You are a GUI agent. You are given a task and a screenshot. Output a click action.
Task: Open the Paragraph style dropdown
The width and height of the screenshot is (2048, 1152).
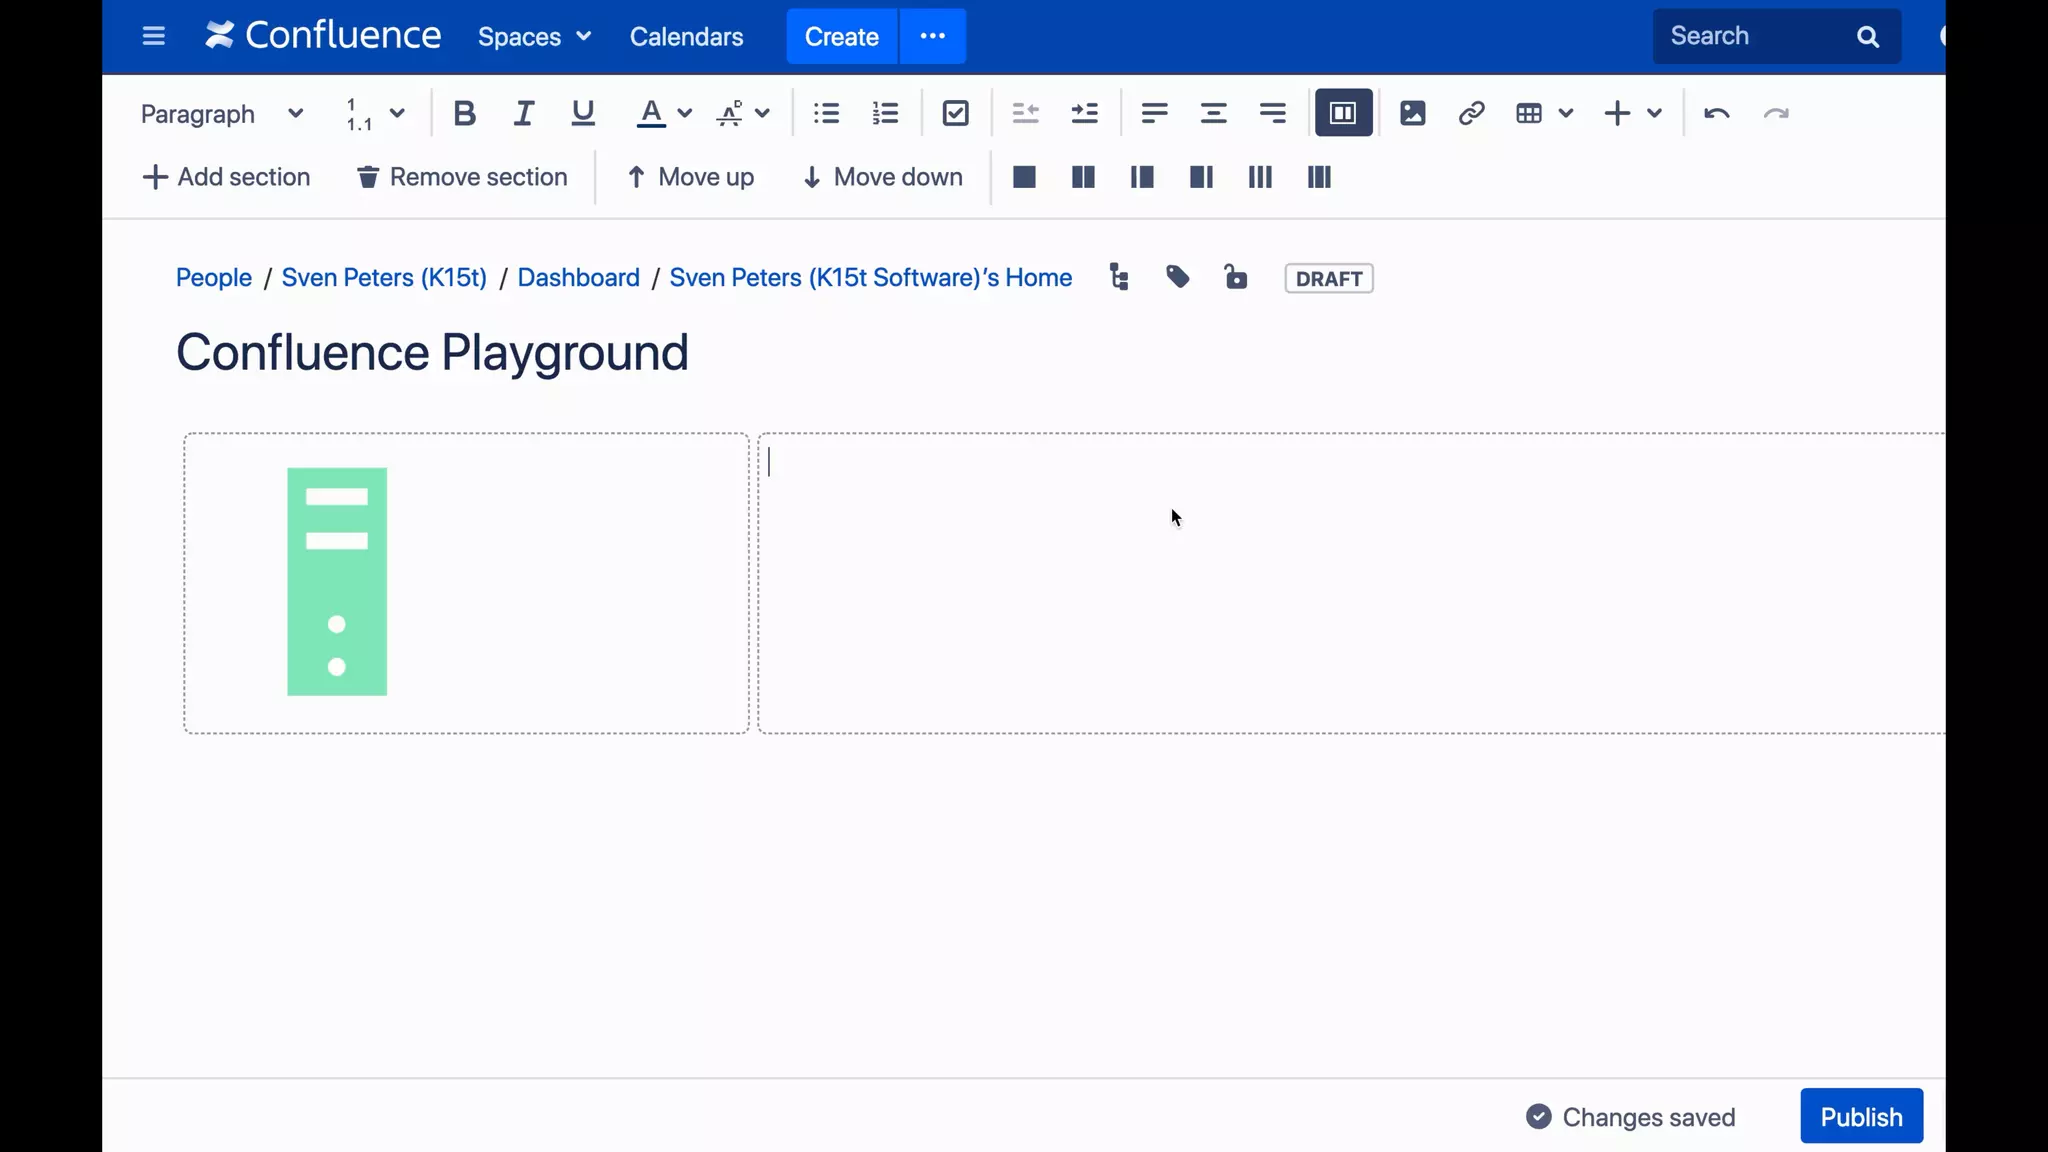pos(221,114)
